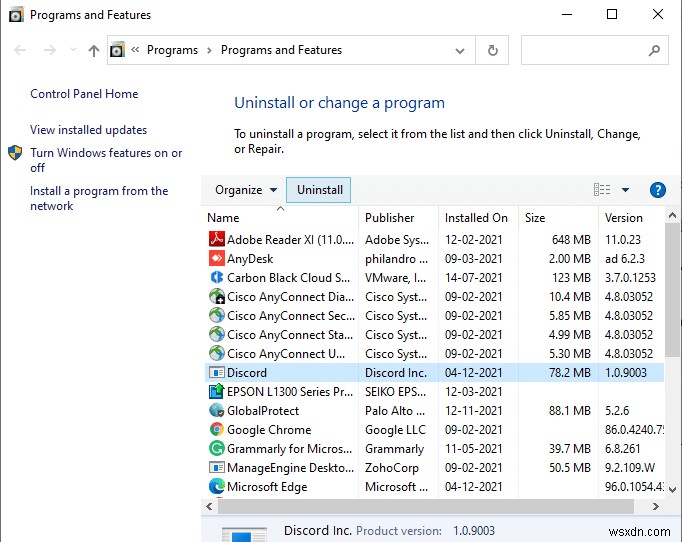Select the Google Chrome row name

[x=269, y=430]
